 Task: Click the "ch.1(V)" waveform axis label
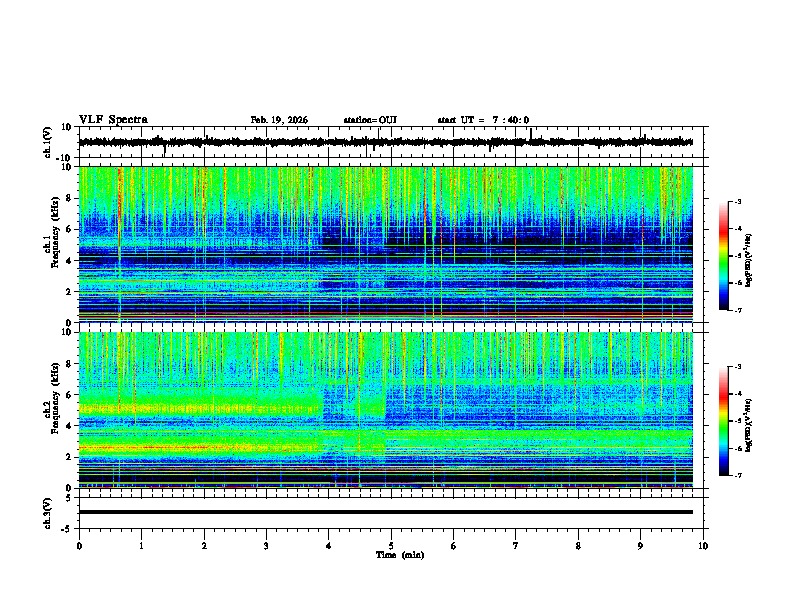click(48, 142)
